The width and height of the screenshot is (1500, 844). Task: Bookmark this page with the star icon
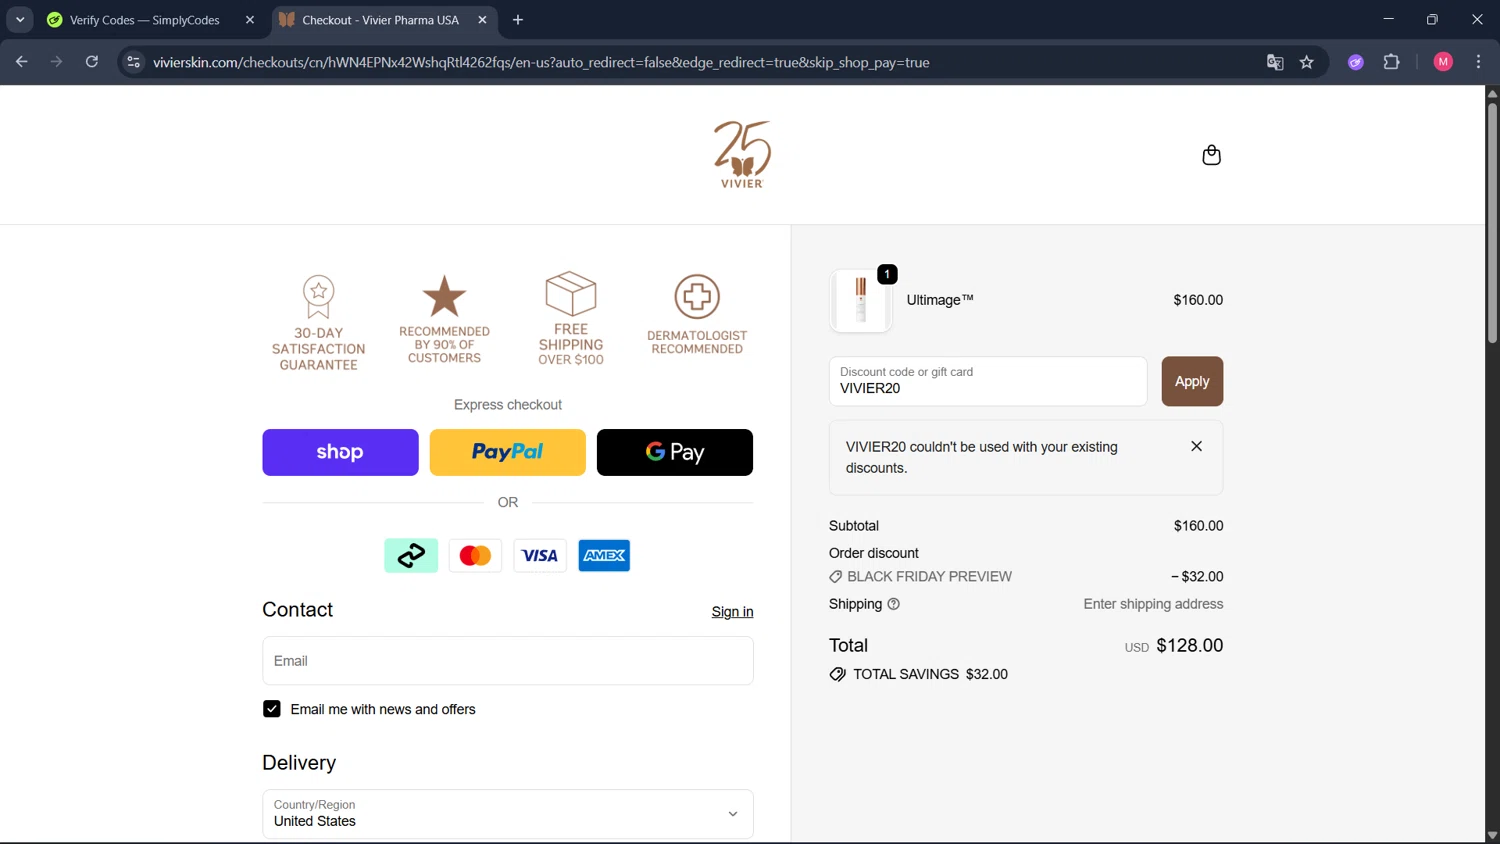click(x=1307, y=62)
